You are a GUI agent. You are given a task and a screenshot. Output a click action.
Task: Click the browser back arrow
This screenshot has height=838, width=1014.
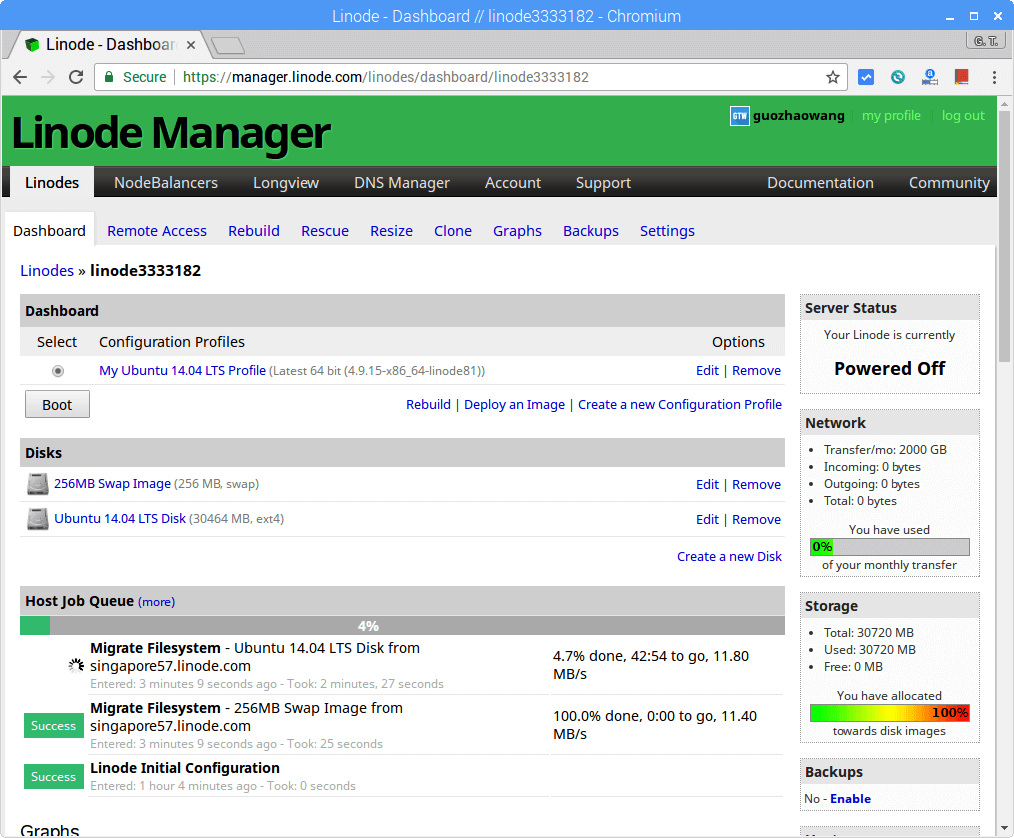click(x=20, y=76)
